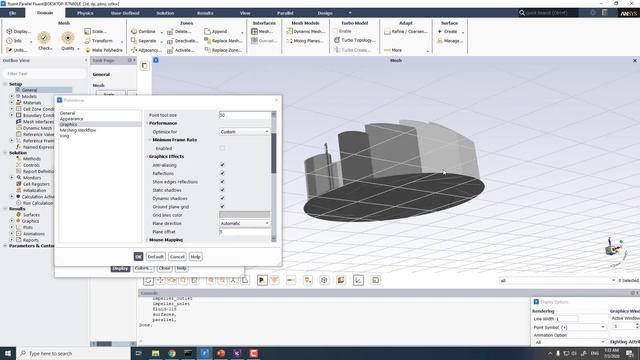Click the Default button in Preferences
640x360 pixels.
click(x=156, y=257)
